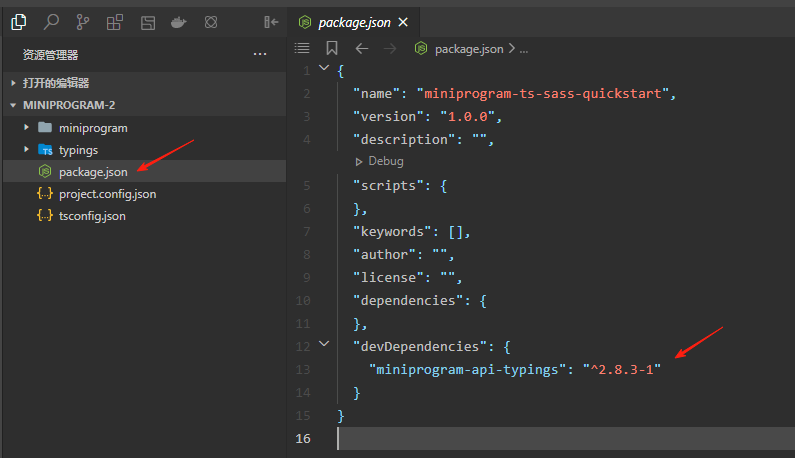Fold the root object at line 1
795x458 pixels.
tap(324, 67)
